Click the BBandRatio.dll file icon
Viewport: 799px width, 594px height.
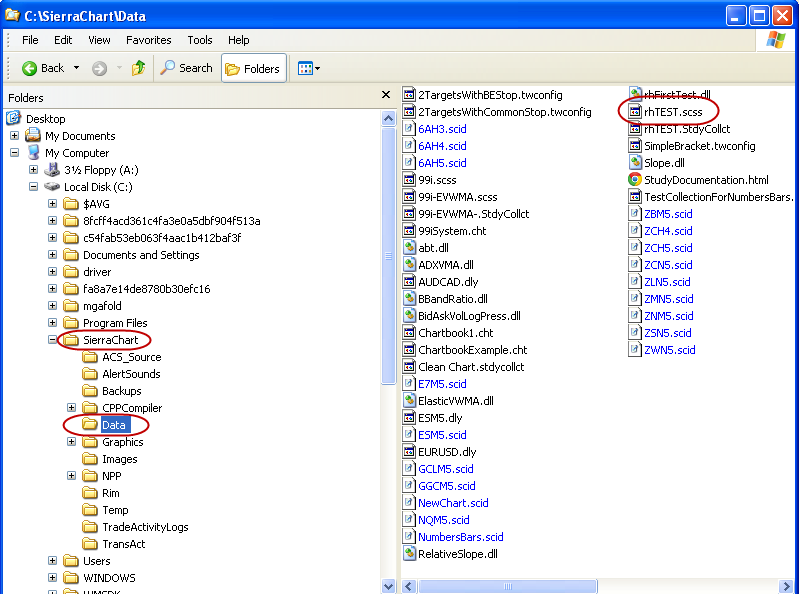coord(409,299)
